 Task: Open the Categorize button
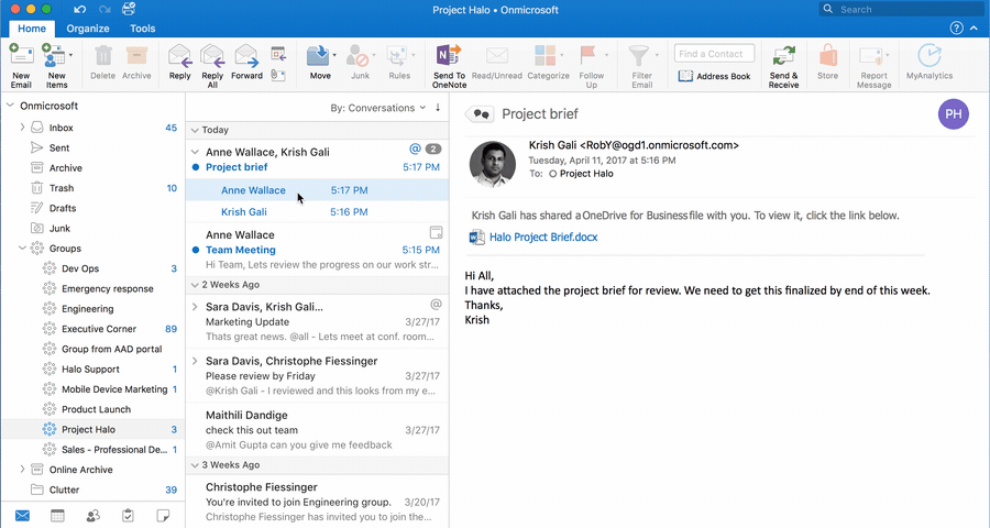[x=548, y=63]
